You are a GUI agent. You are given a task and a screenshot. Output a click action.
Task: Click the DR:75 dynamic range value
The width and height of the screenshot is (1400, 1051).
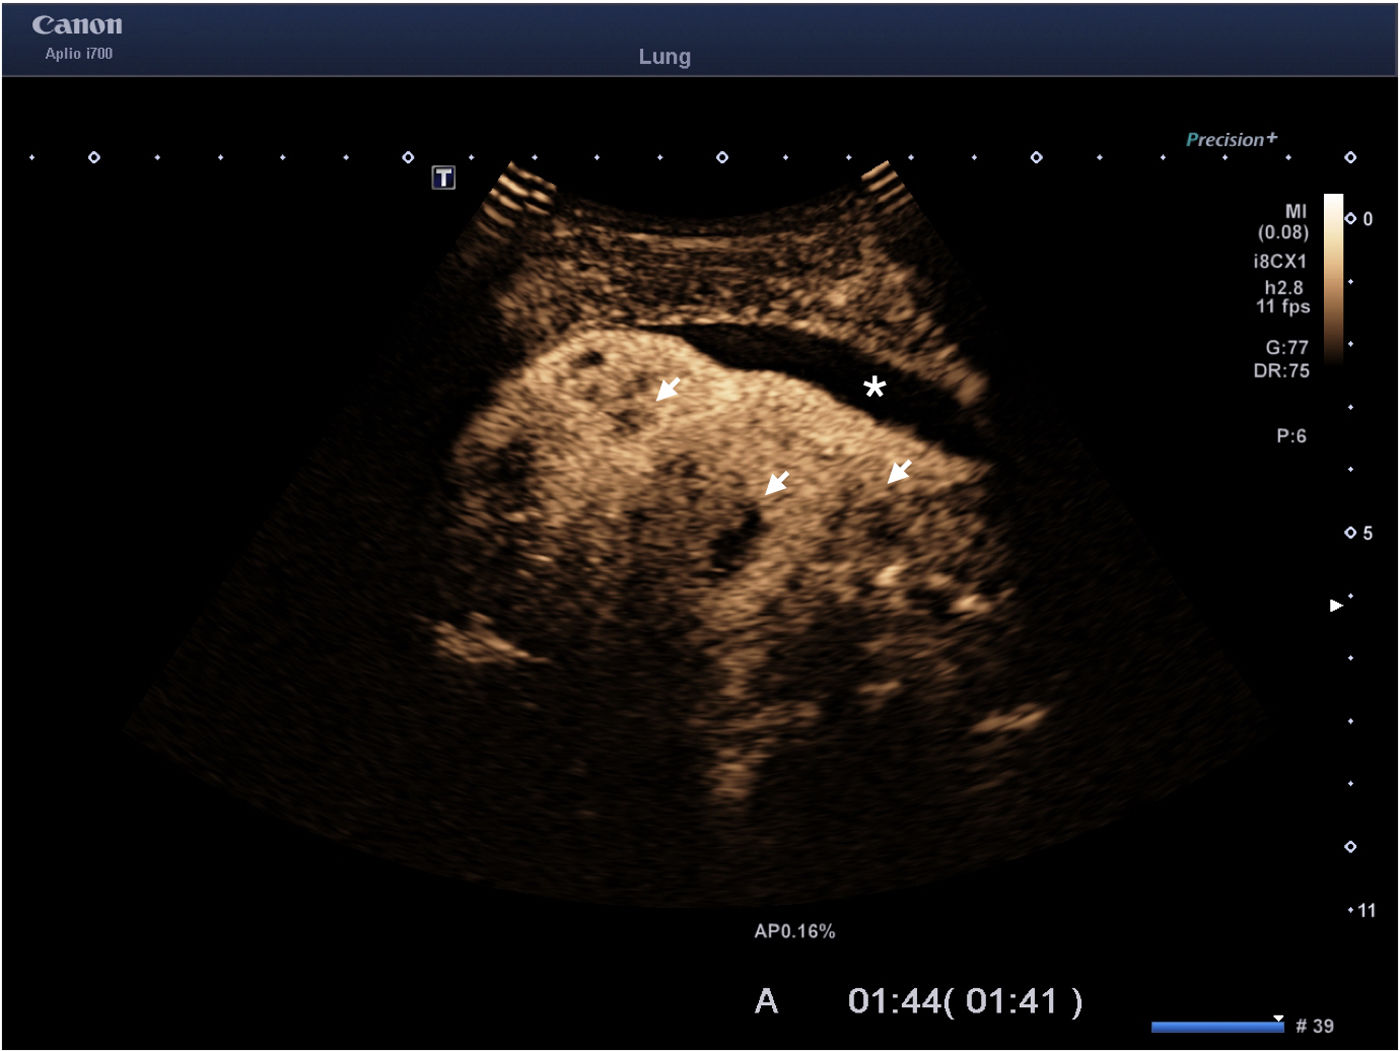click(x=1281, y=370)
